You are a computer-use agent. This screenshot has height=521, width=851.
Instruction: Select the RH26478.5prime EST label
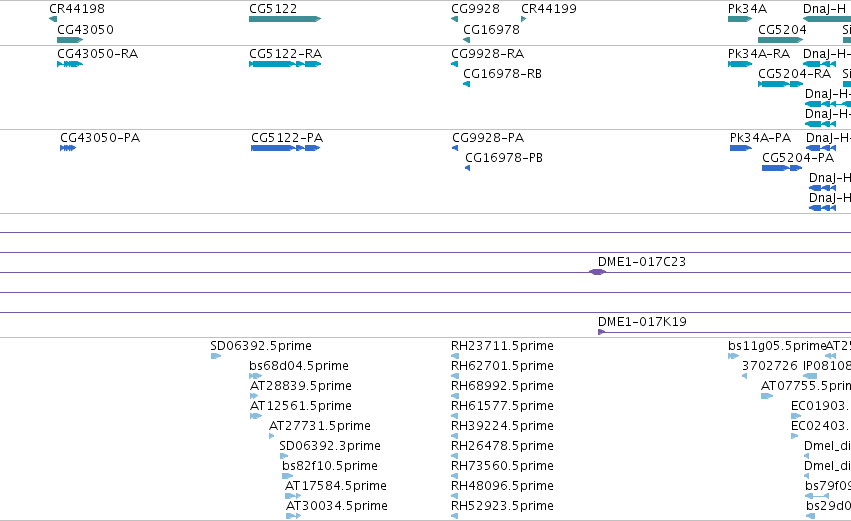coord(503,446)
